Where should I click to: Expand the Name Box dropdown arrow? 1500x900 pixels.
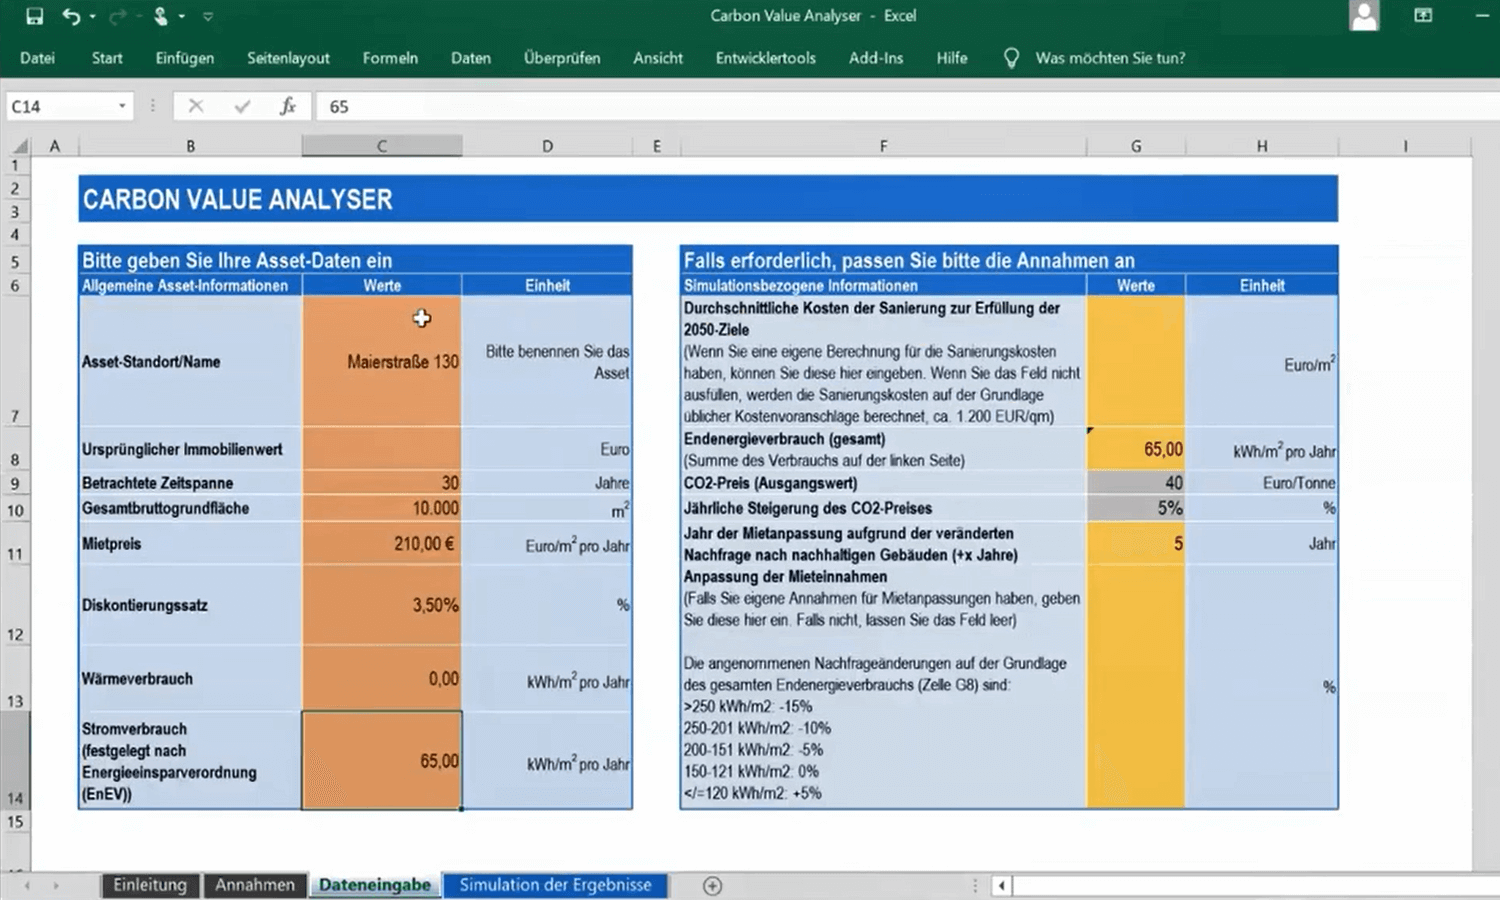[122, 106]
